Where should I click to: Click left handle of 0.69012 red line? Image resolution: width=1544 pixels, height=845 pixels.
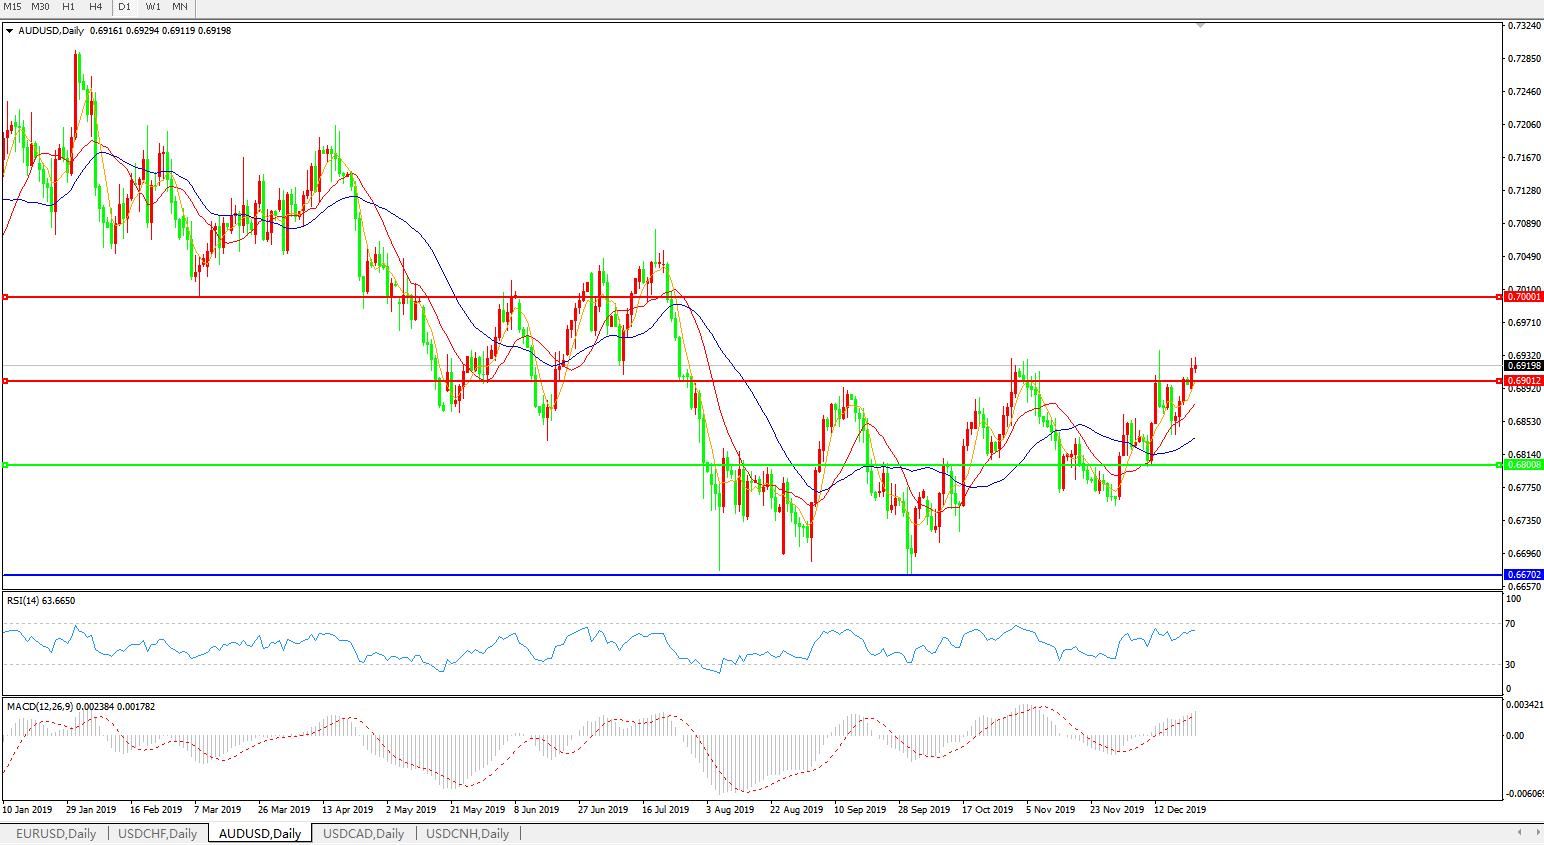(6, 381)
